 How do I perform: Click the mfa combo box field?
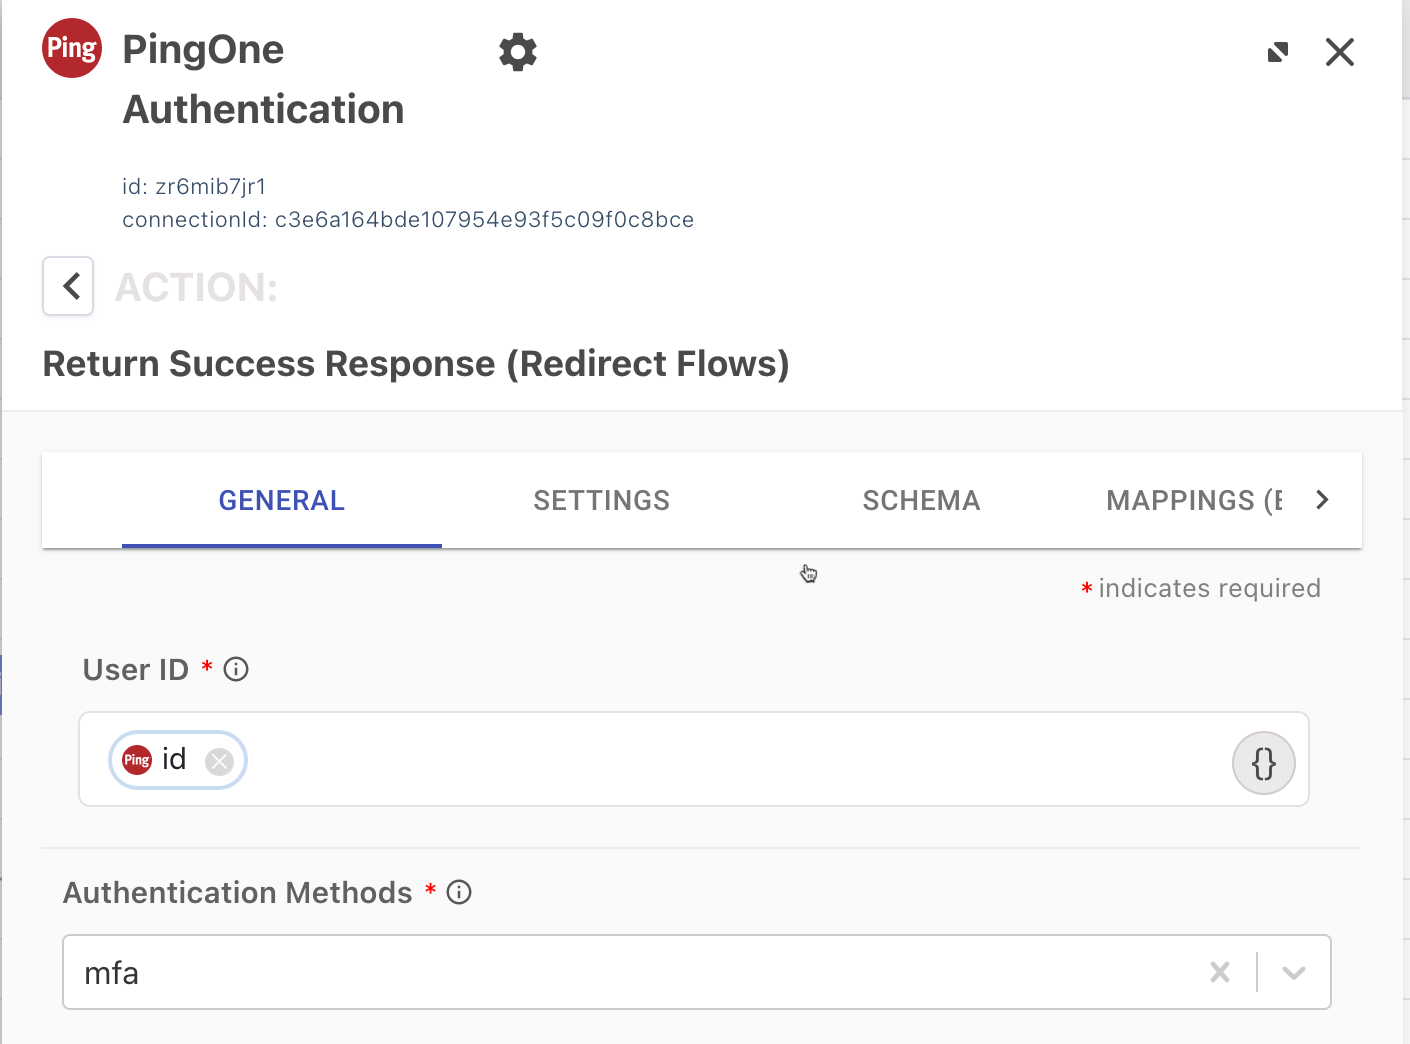coord(600,972)
